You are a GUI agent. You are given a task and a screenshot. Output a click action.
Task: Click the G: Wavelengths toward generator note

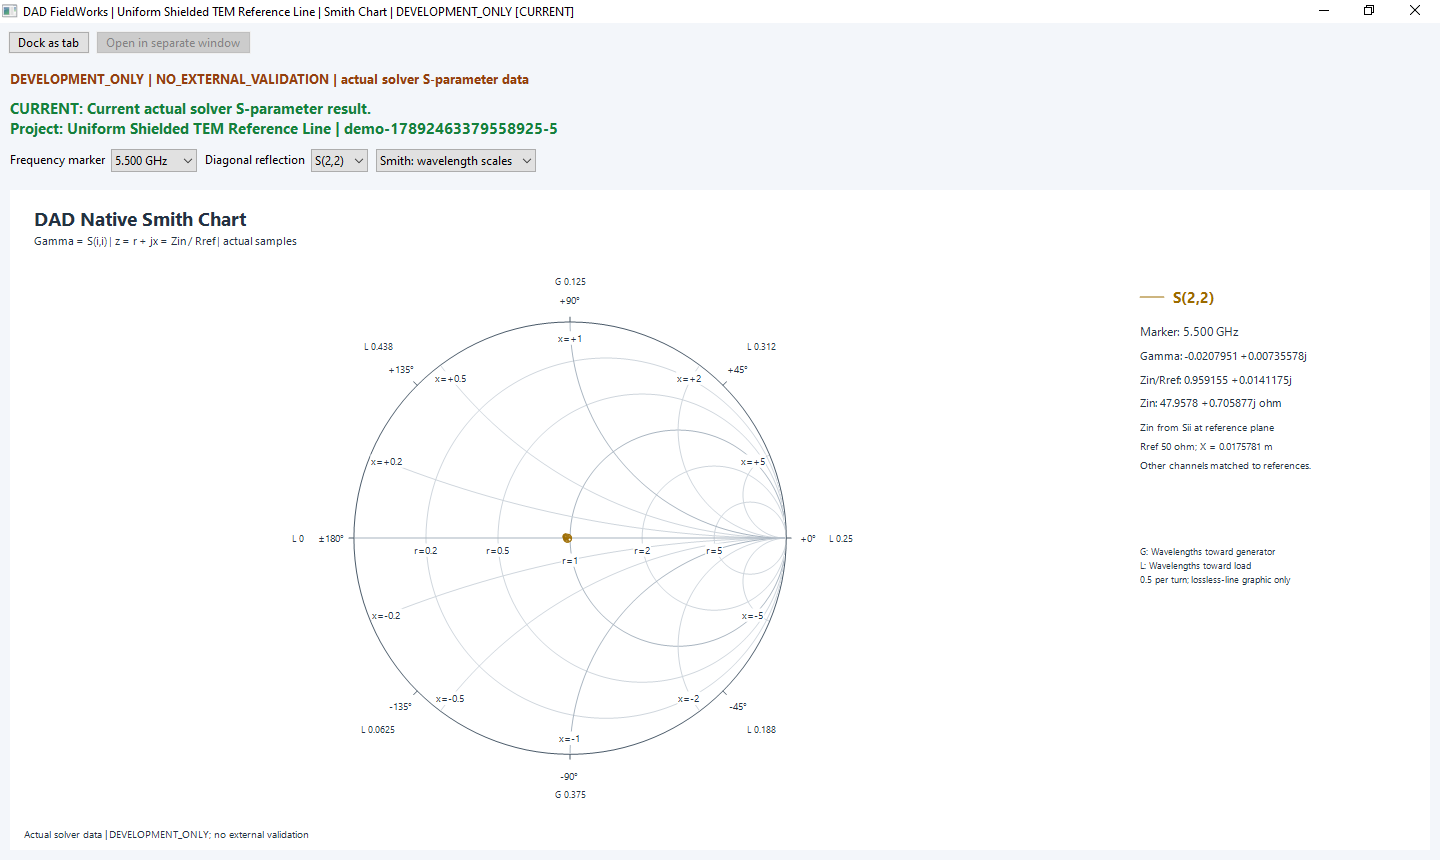1208,552
